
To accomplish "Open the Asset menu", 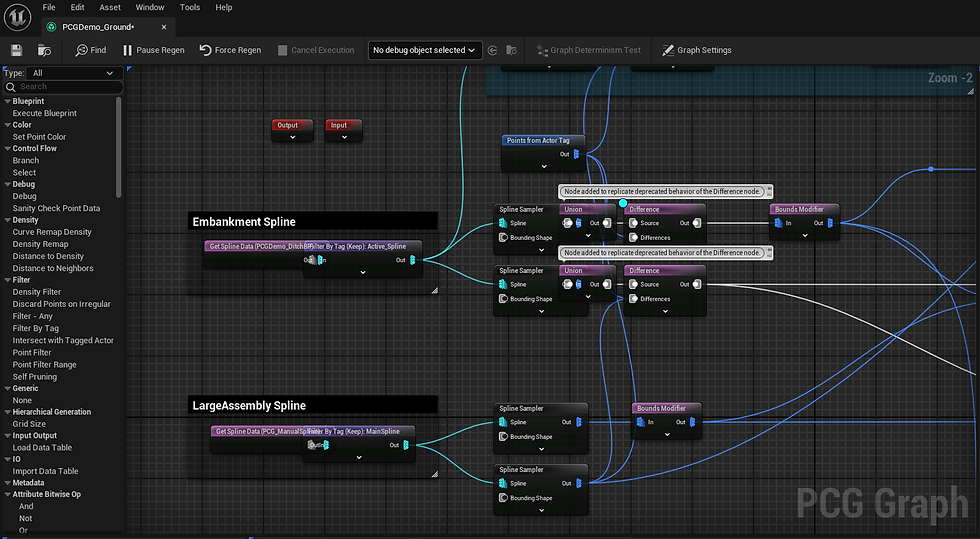I will pyautogui.click(x=110, y=8).
